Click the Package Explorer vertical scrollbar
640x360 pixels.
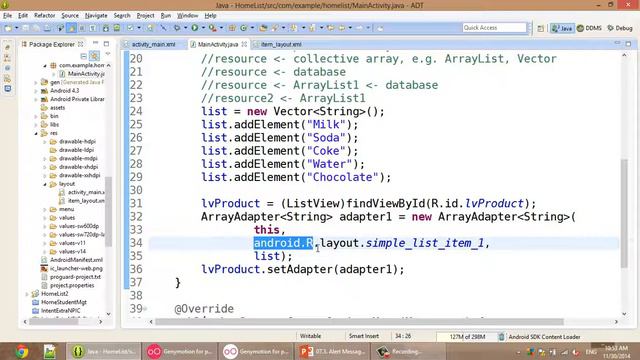[108, 211]
